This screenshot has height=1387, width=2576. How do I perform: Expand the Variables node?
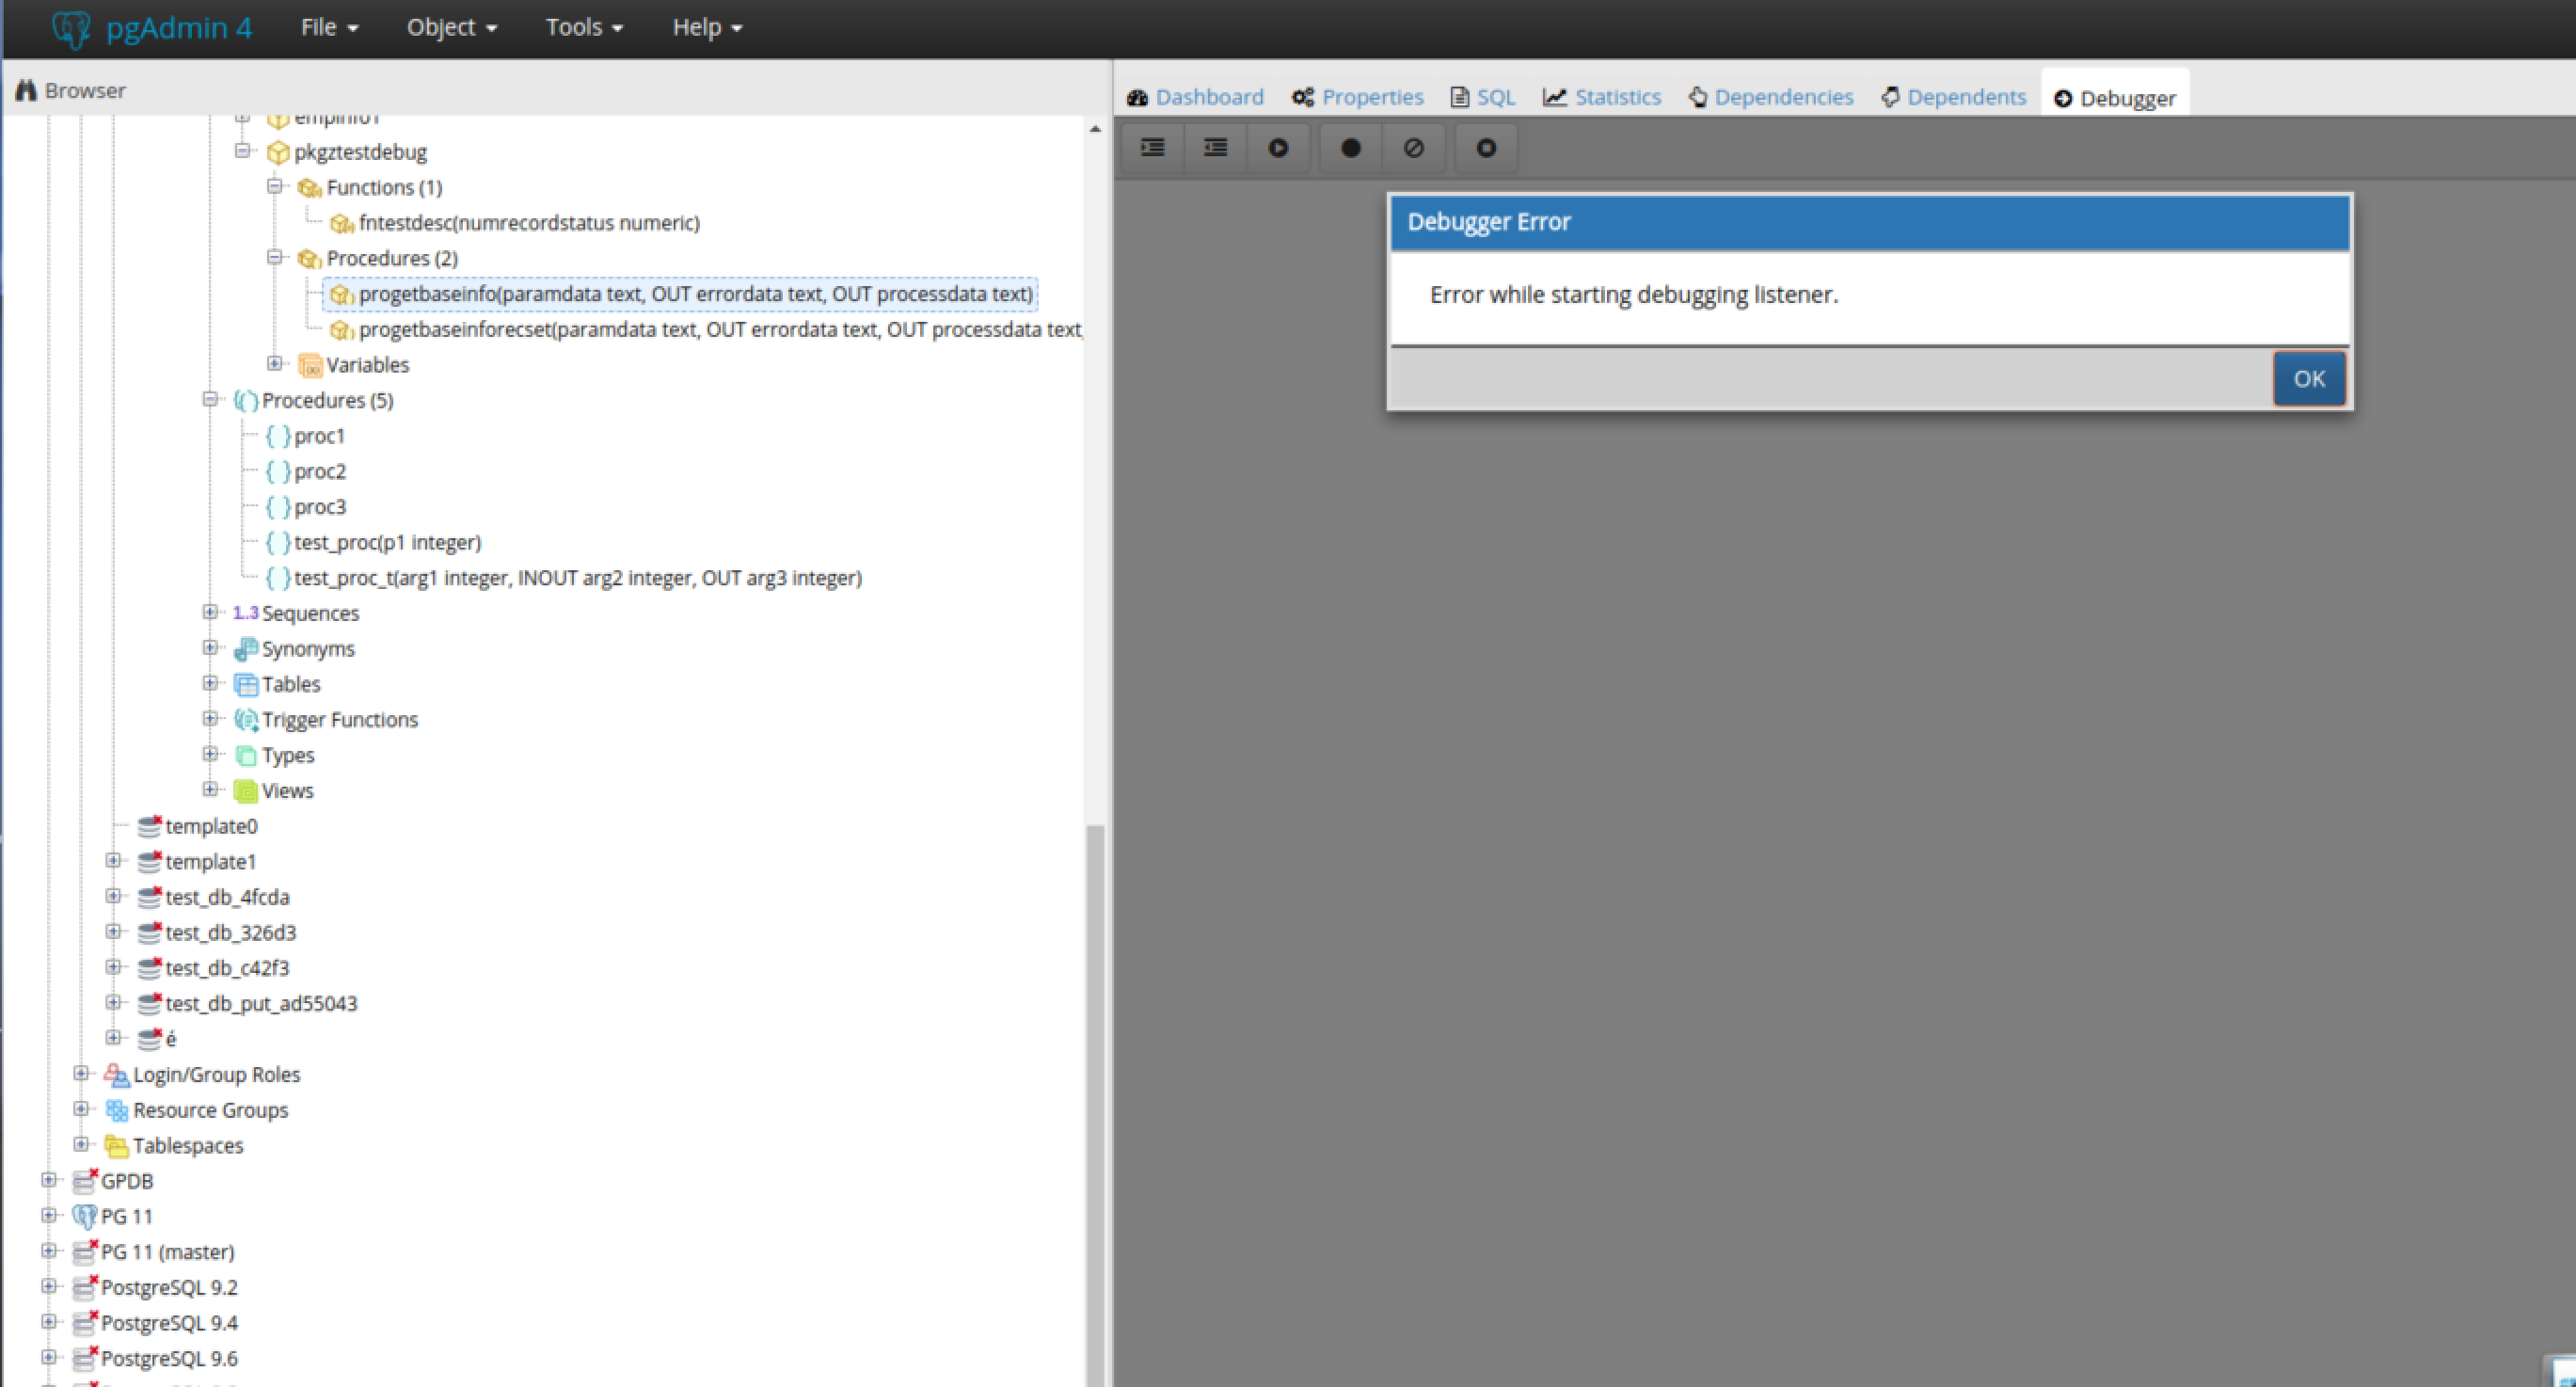(x=275, y=364)
